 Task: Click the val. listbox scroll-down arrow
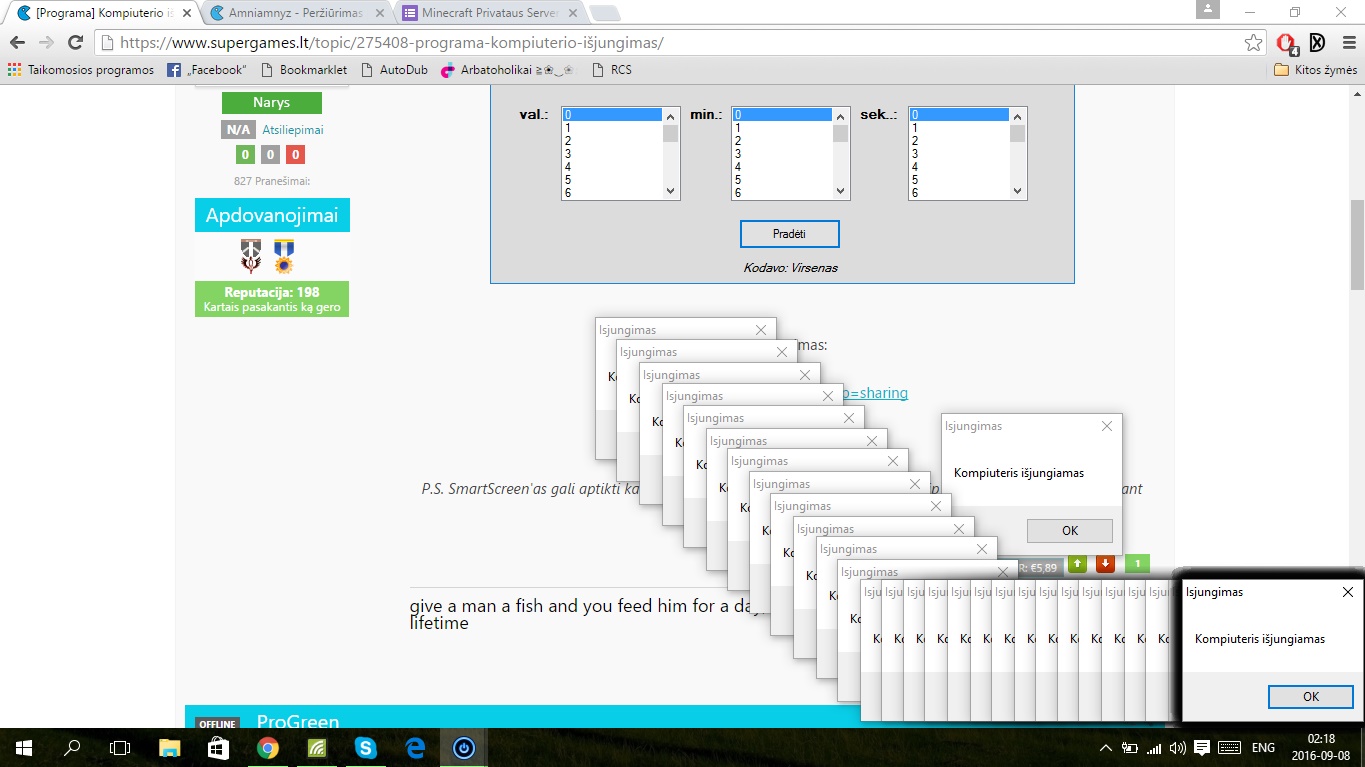670,192
